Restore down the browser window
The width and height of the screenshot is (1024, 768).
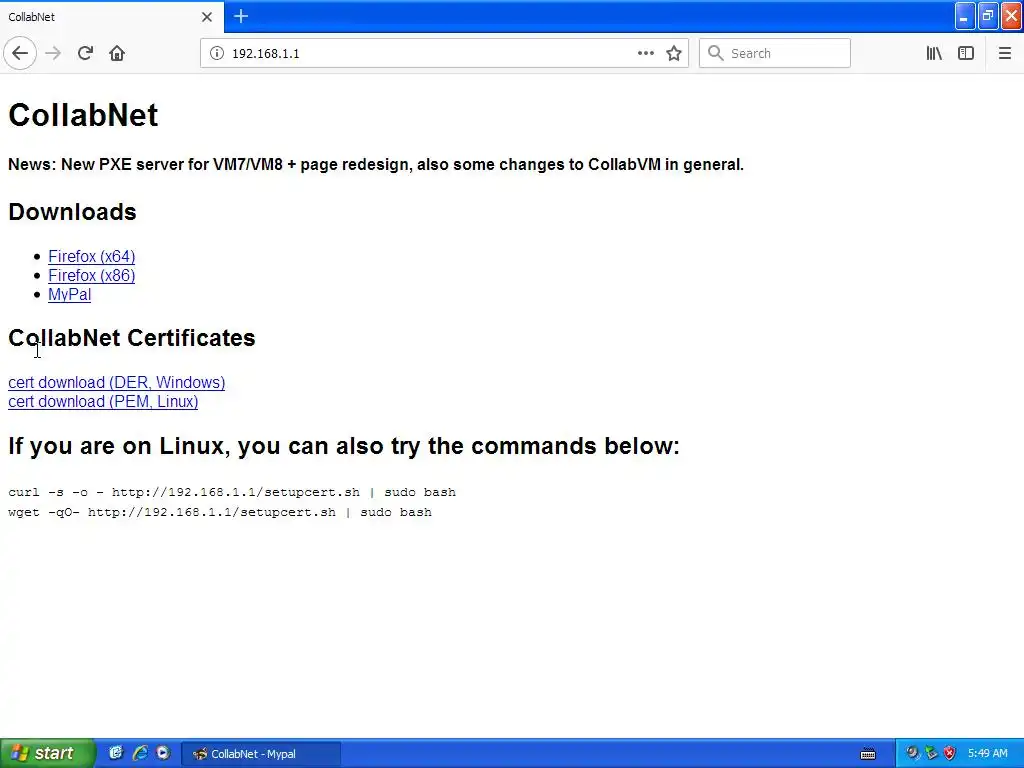coord(988,16)
